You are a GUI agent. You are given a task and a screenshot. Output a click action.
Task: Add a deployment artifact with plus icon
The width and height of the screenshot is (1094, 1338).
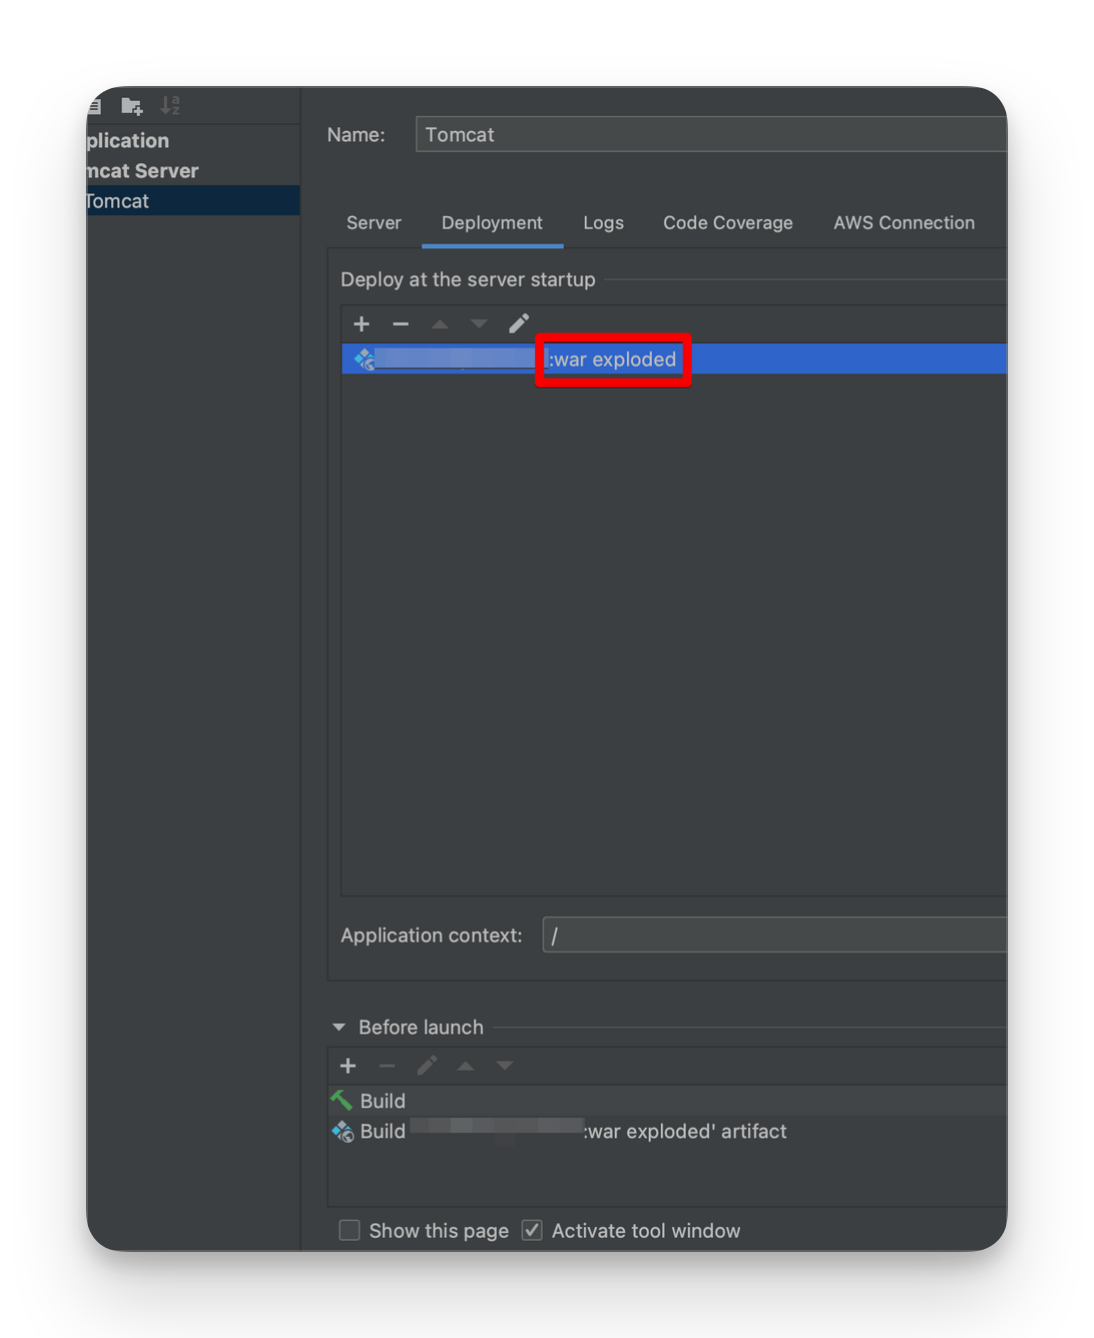tap(362, 324)
